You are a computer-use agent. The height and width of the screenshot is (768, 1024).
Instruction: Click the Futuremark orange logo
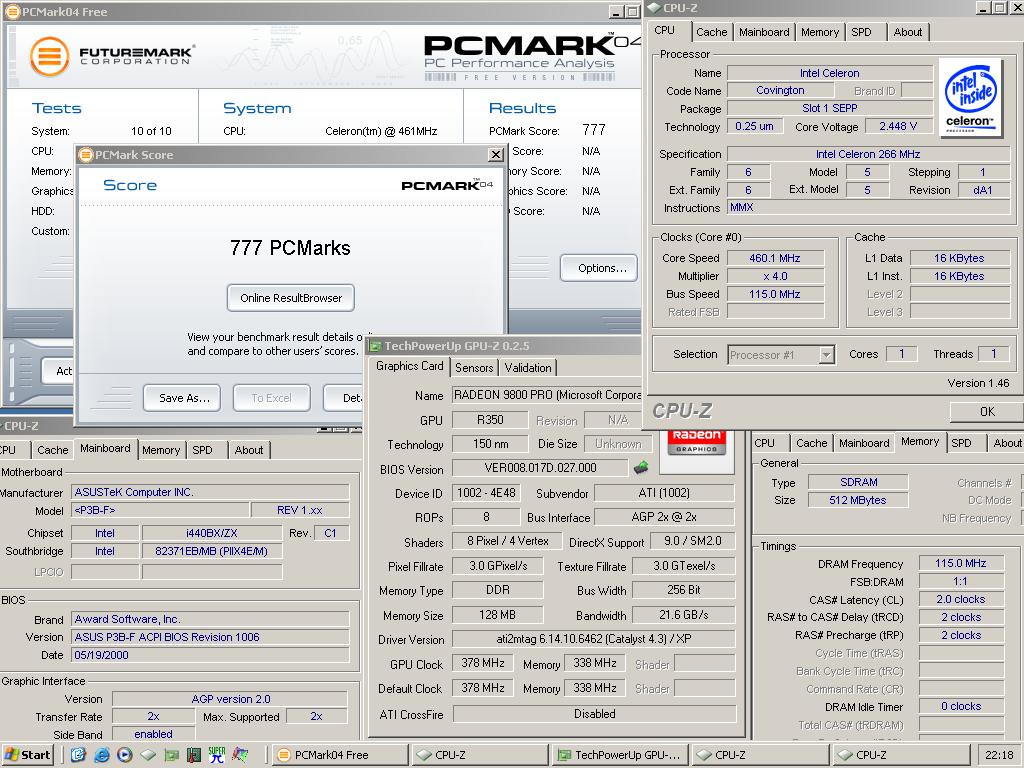coord(49,57)
